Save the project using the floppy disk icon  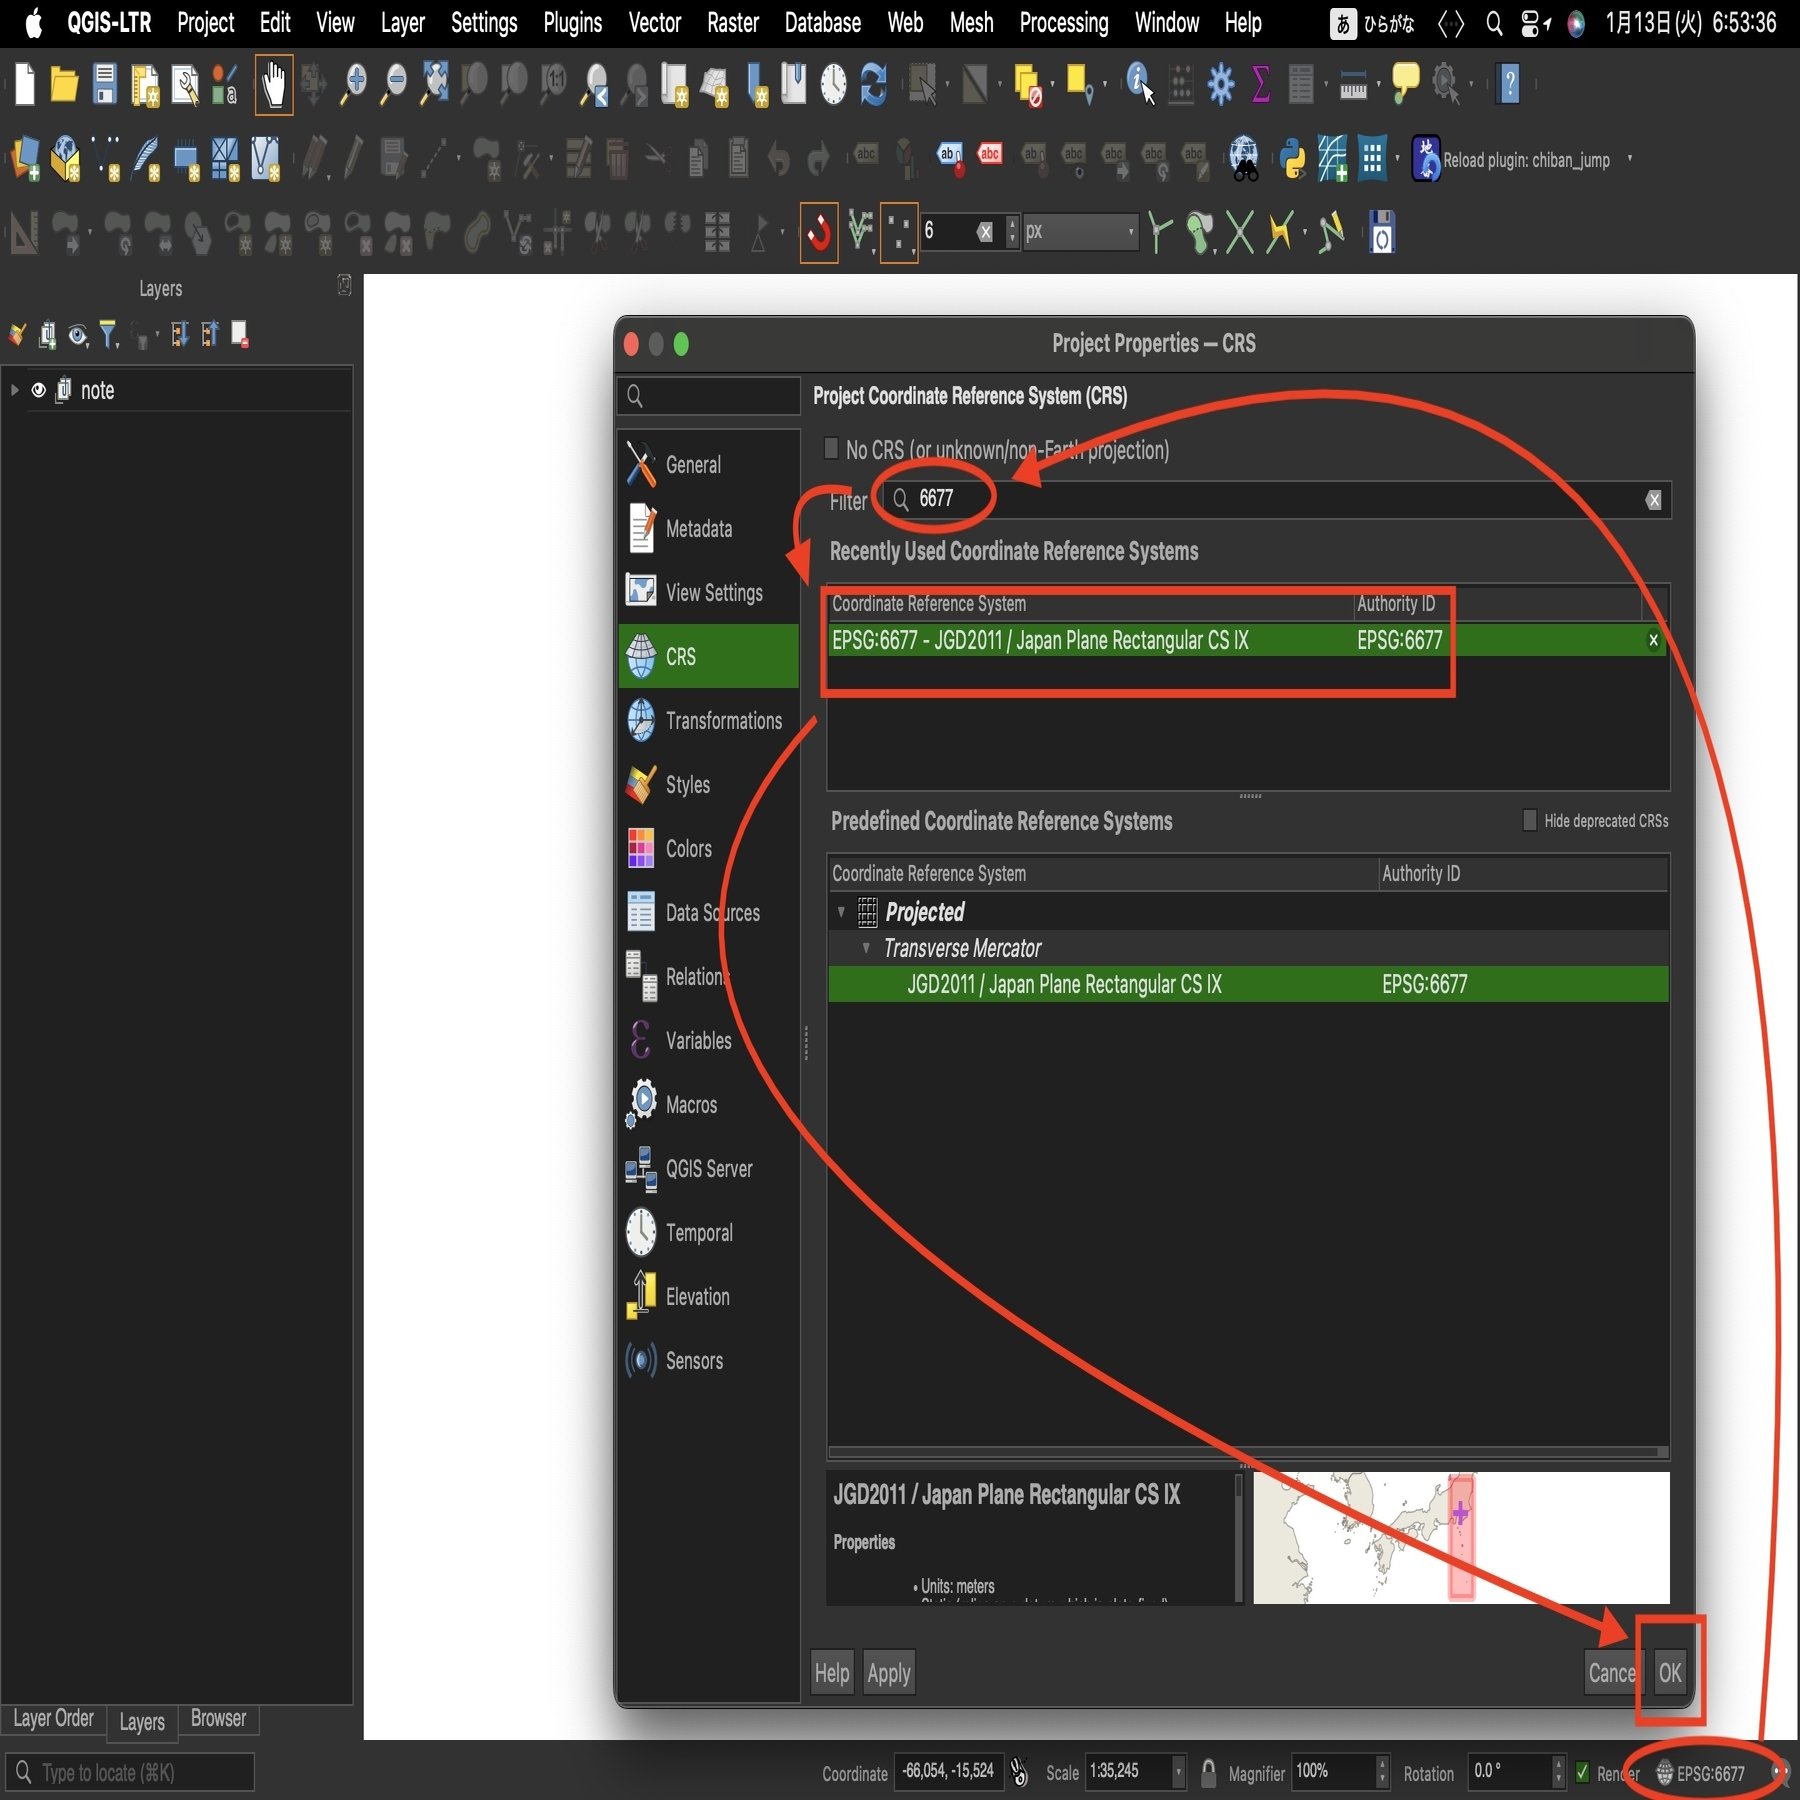pos(104,85)
